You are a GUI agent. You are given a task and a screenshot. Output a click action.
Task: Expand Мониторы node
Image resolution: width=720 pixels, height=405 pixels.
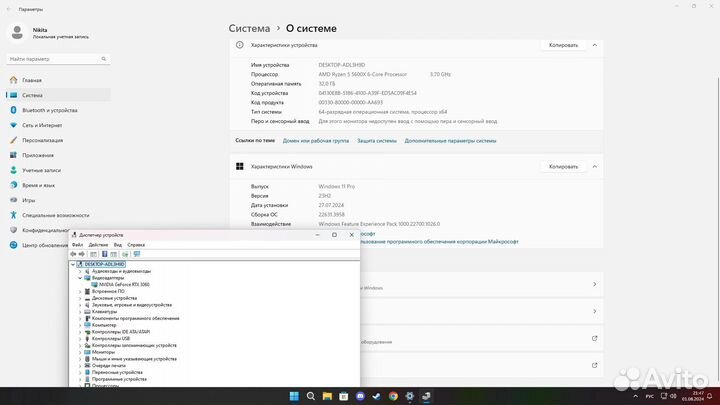click(x=80, y=352)
